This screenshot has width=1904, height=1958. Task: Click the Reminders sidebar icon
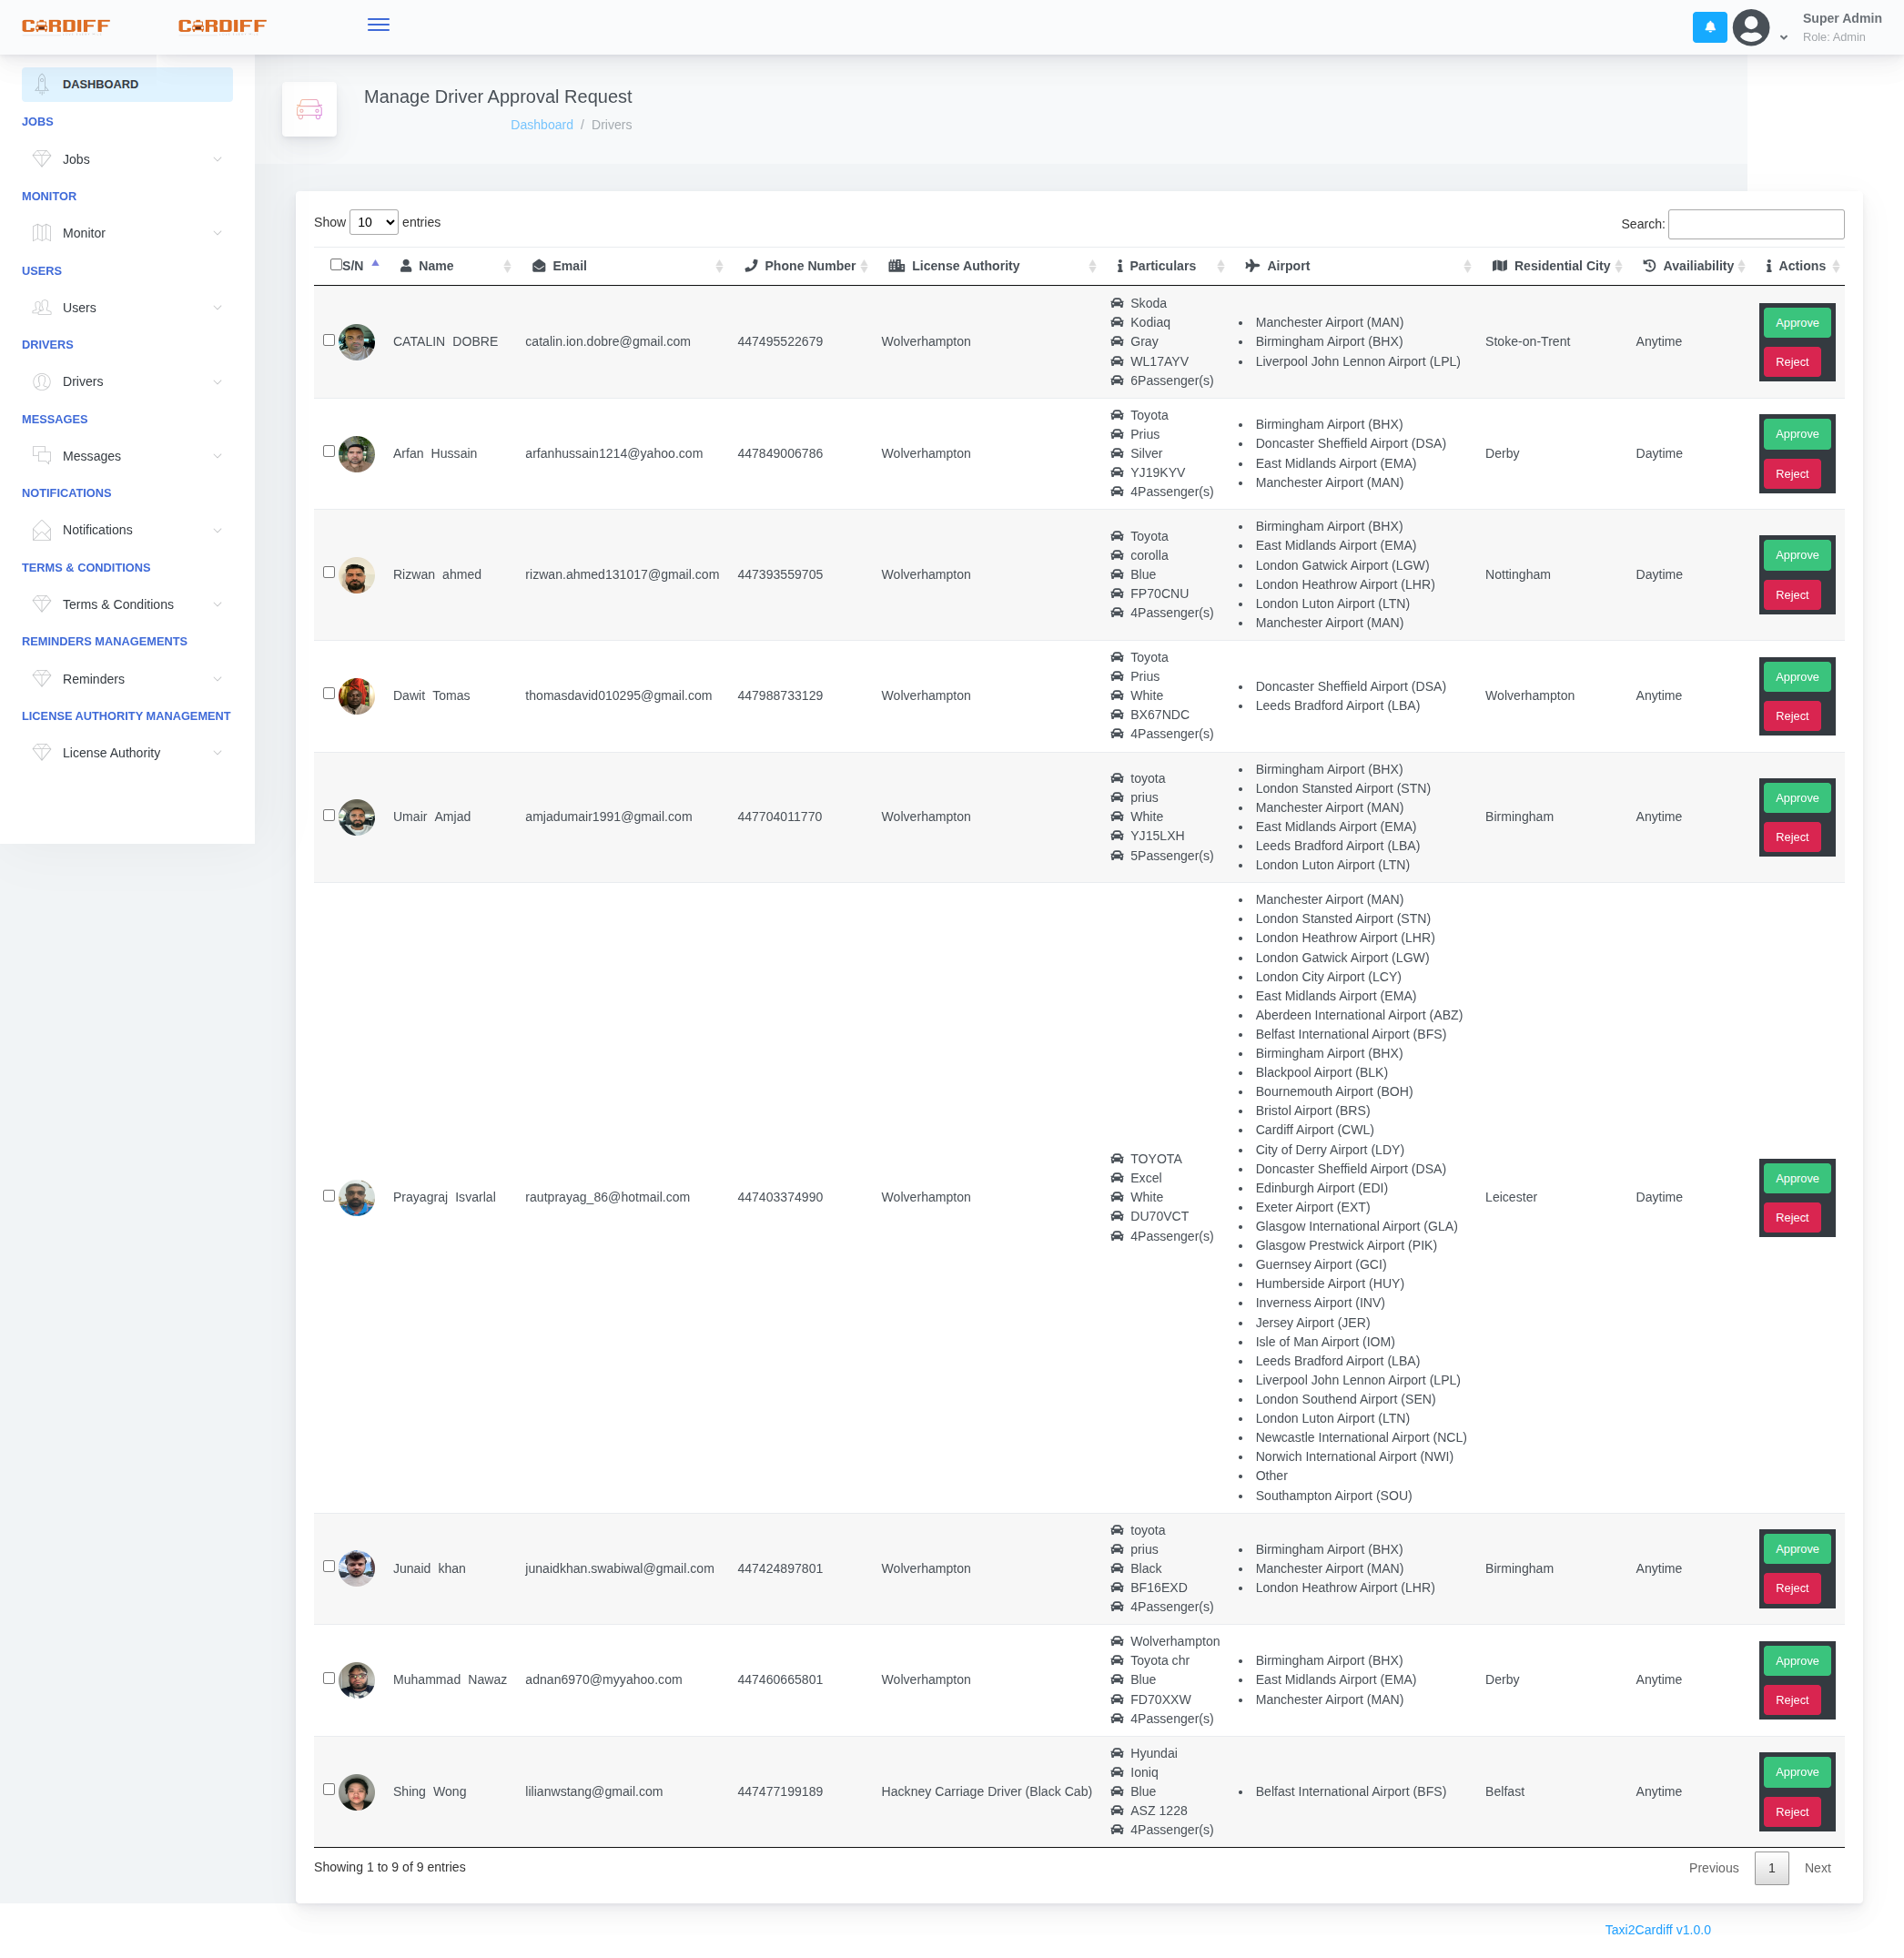pos(41,678)
